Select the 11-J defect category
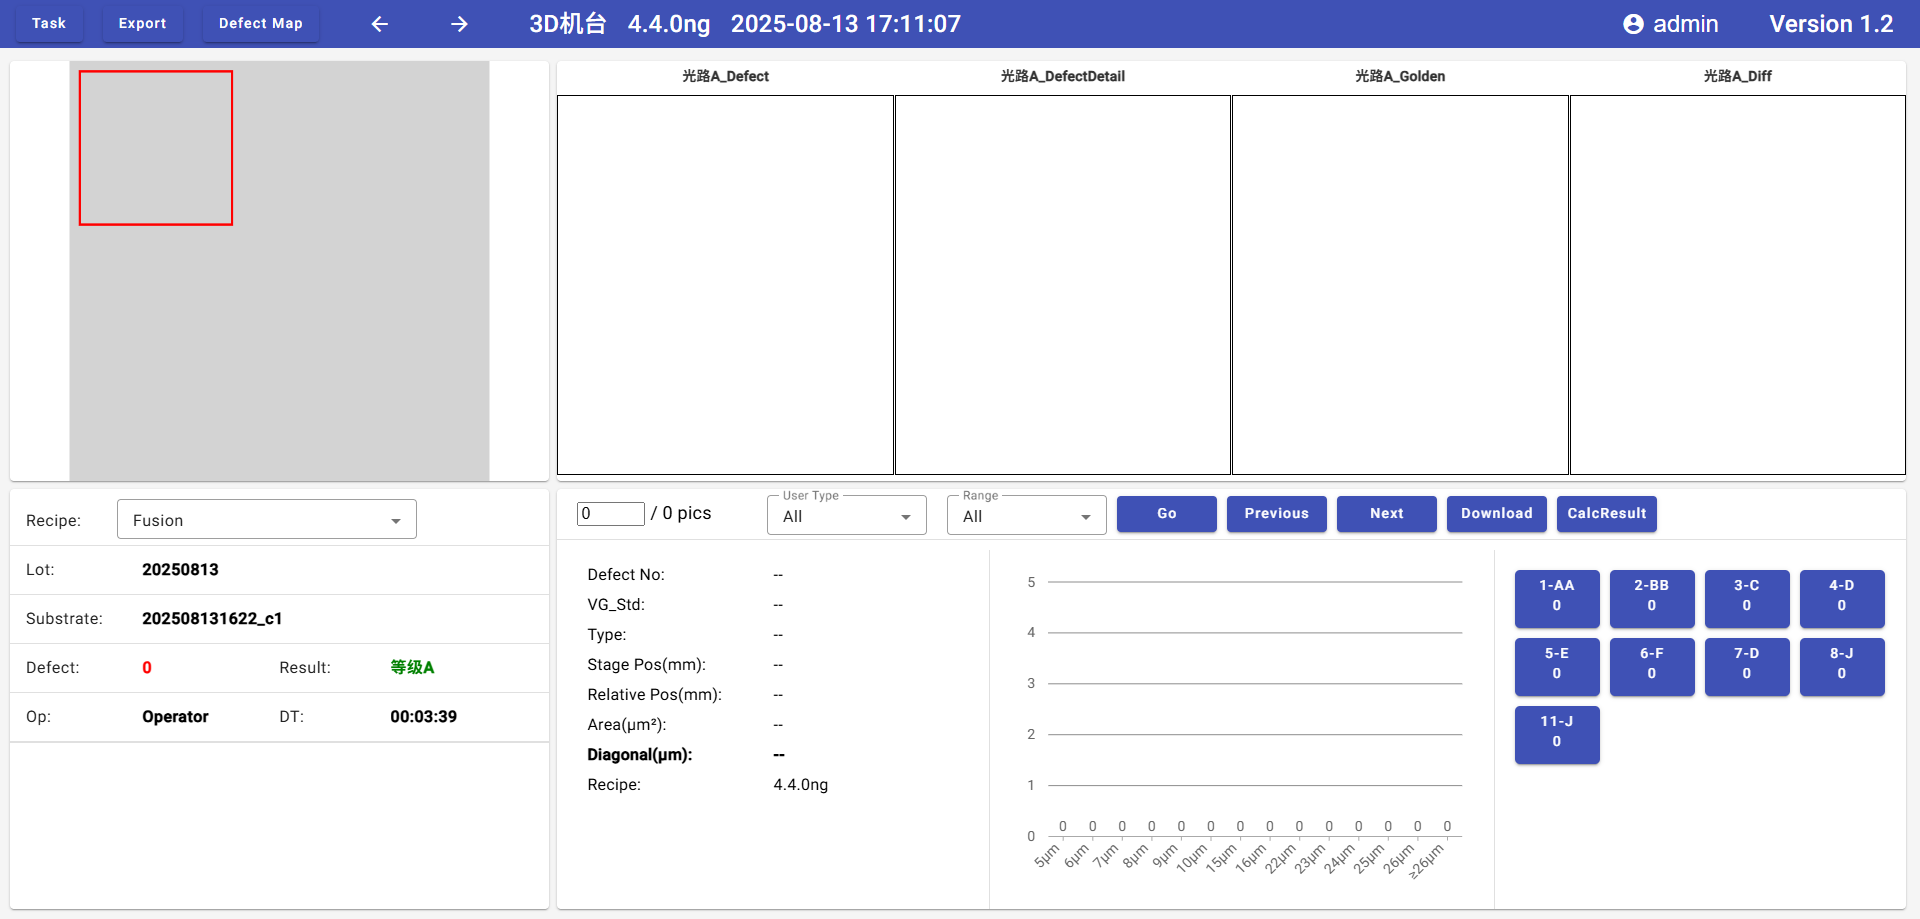The width and height of the screenshot is (1920, 919). point(1556,732)
